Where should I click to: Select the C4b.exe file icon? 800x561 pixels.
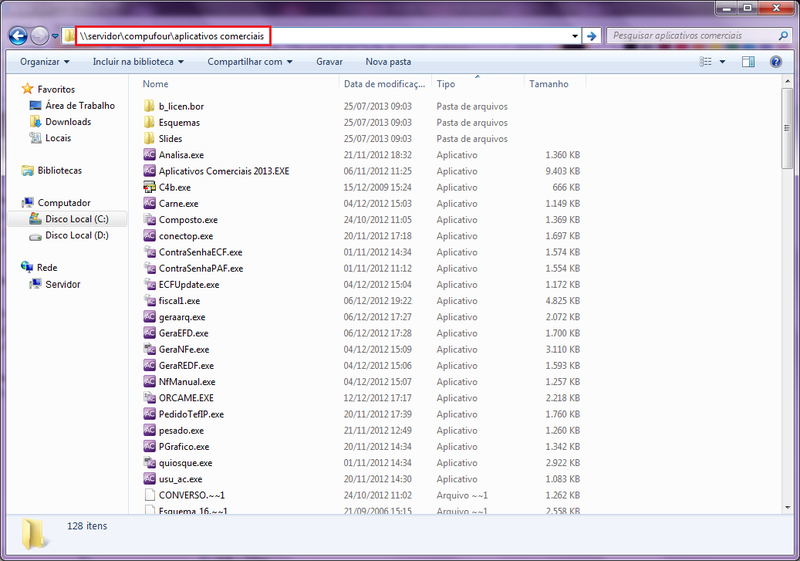click(x=150, y=187)
